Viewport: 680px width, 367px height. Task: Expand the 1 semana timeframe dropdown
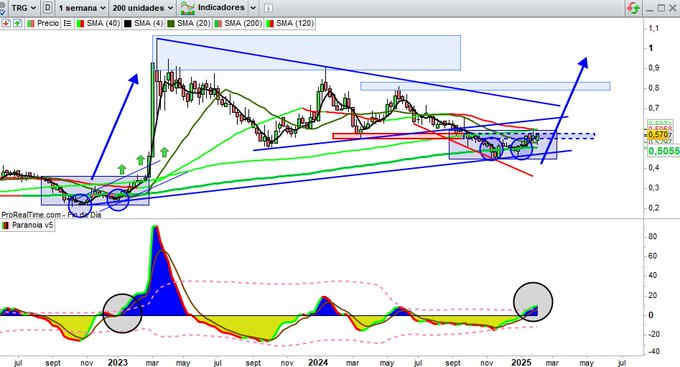coord(82,8)
